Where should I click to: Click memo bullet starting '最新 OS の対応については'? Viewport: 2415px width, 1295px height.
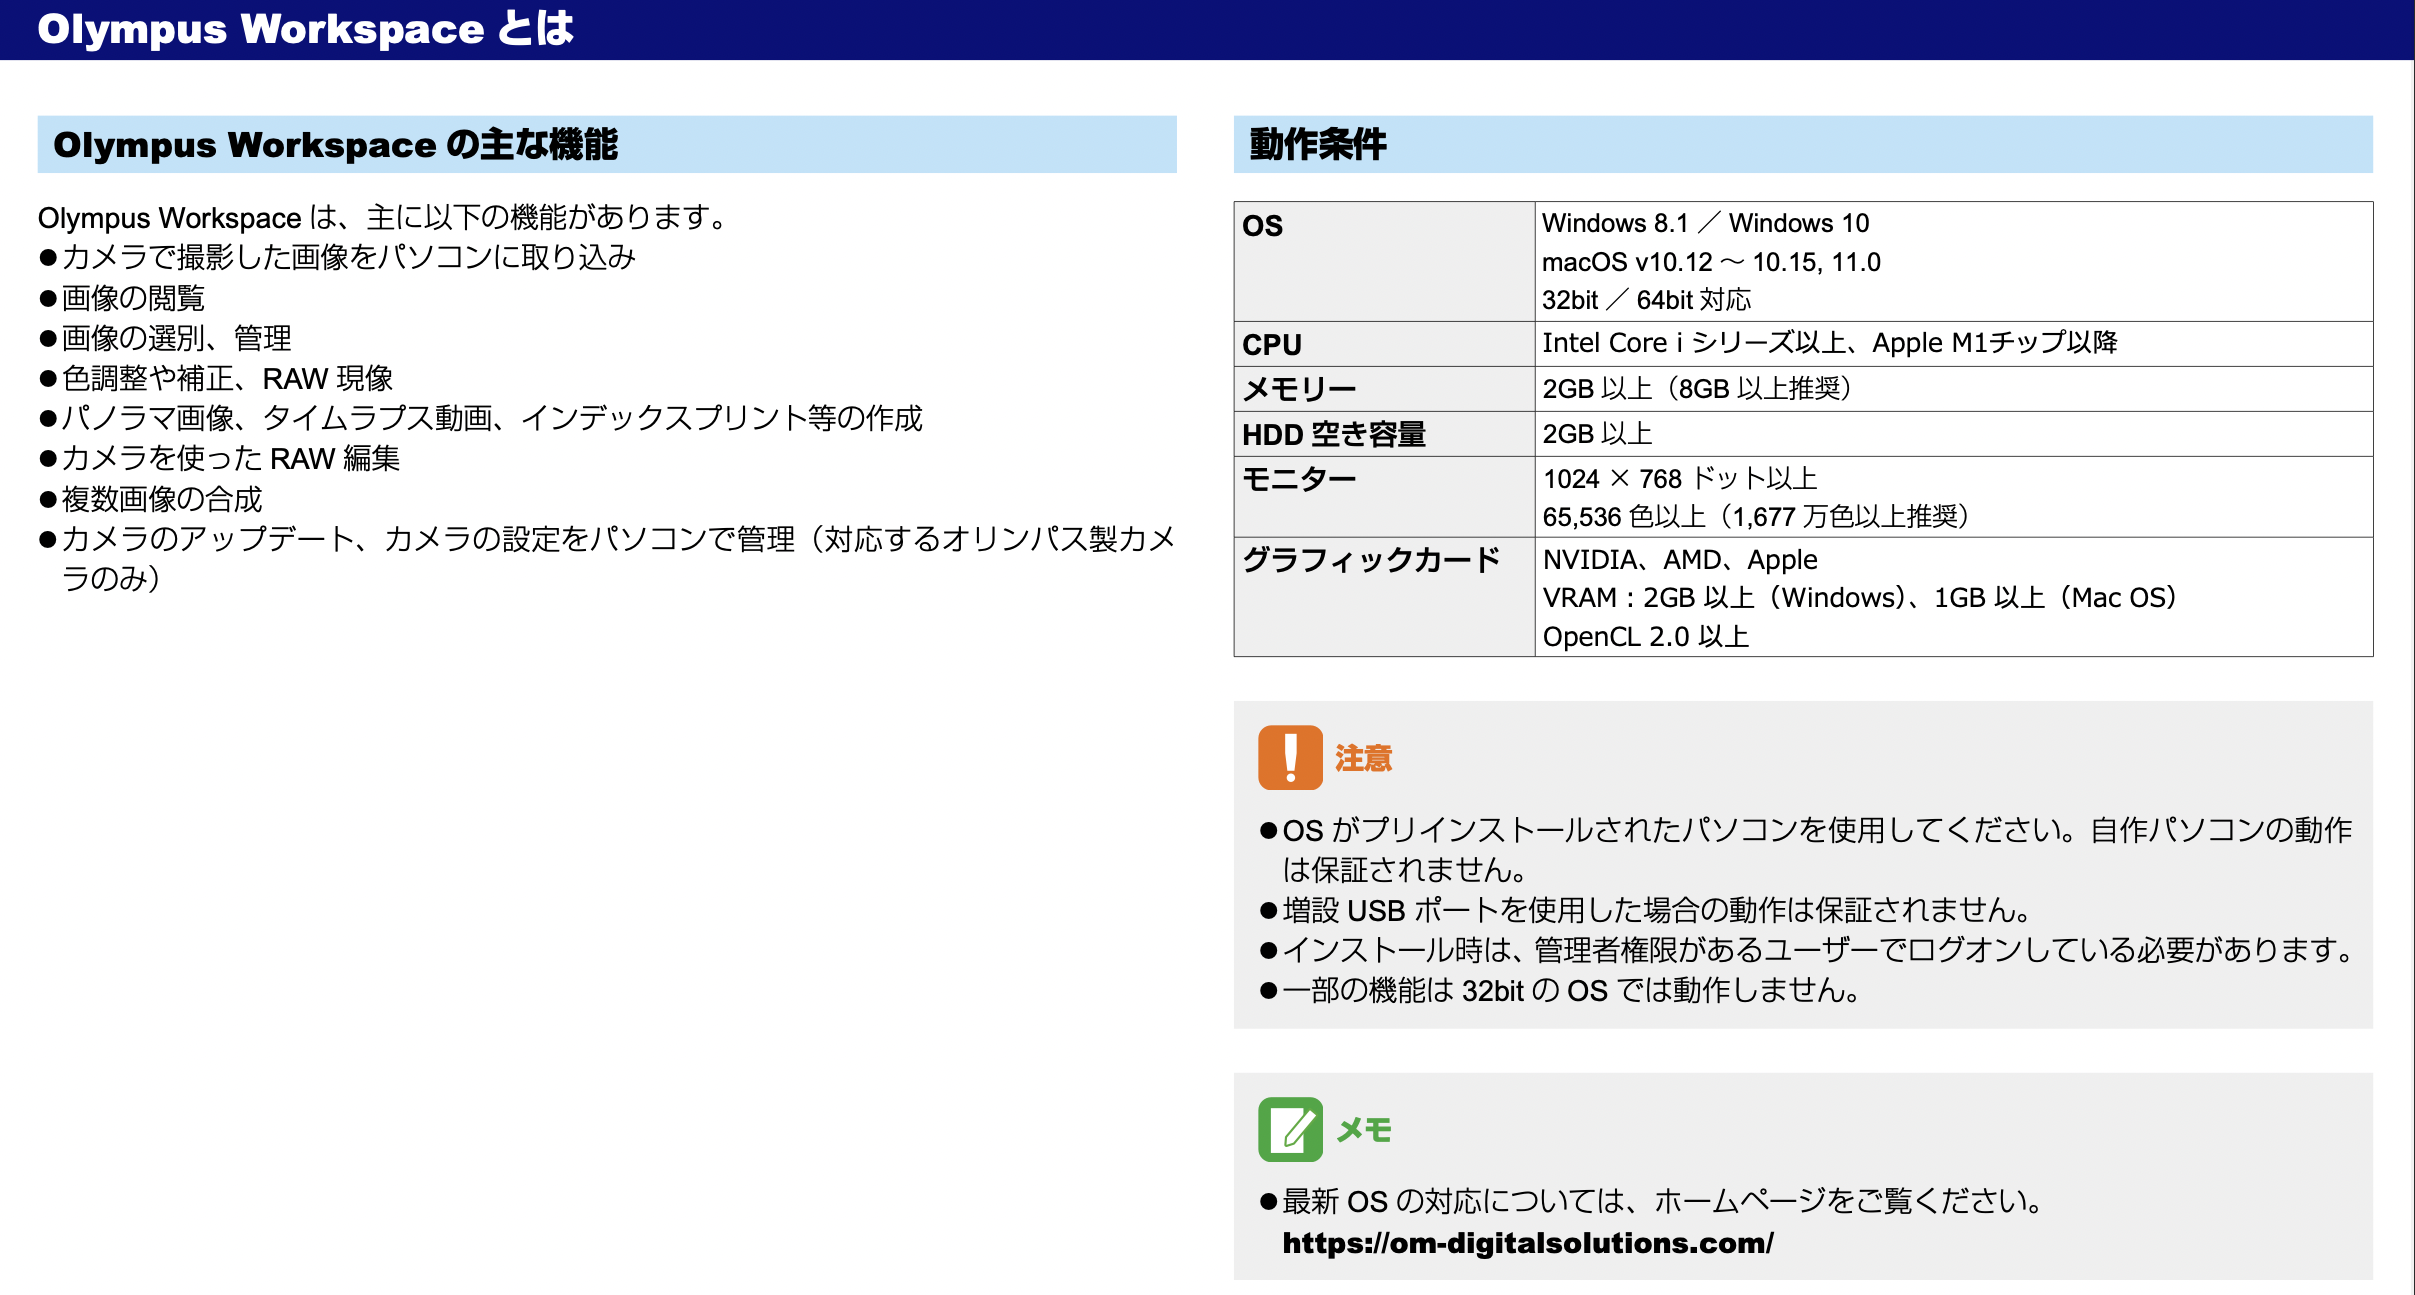1652,1201
